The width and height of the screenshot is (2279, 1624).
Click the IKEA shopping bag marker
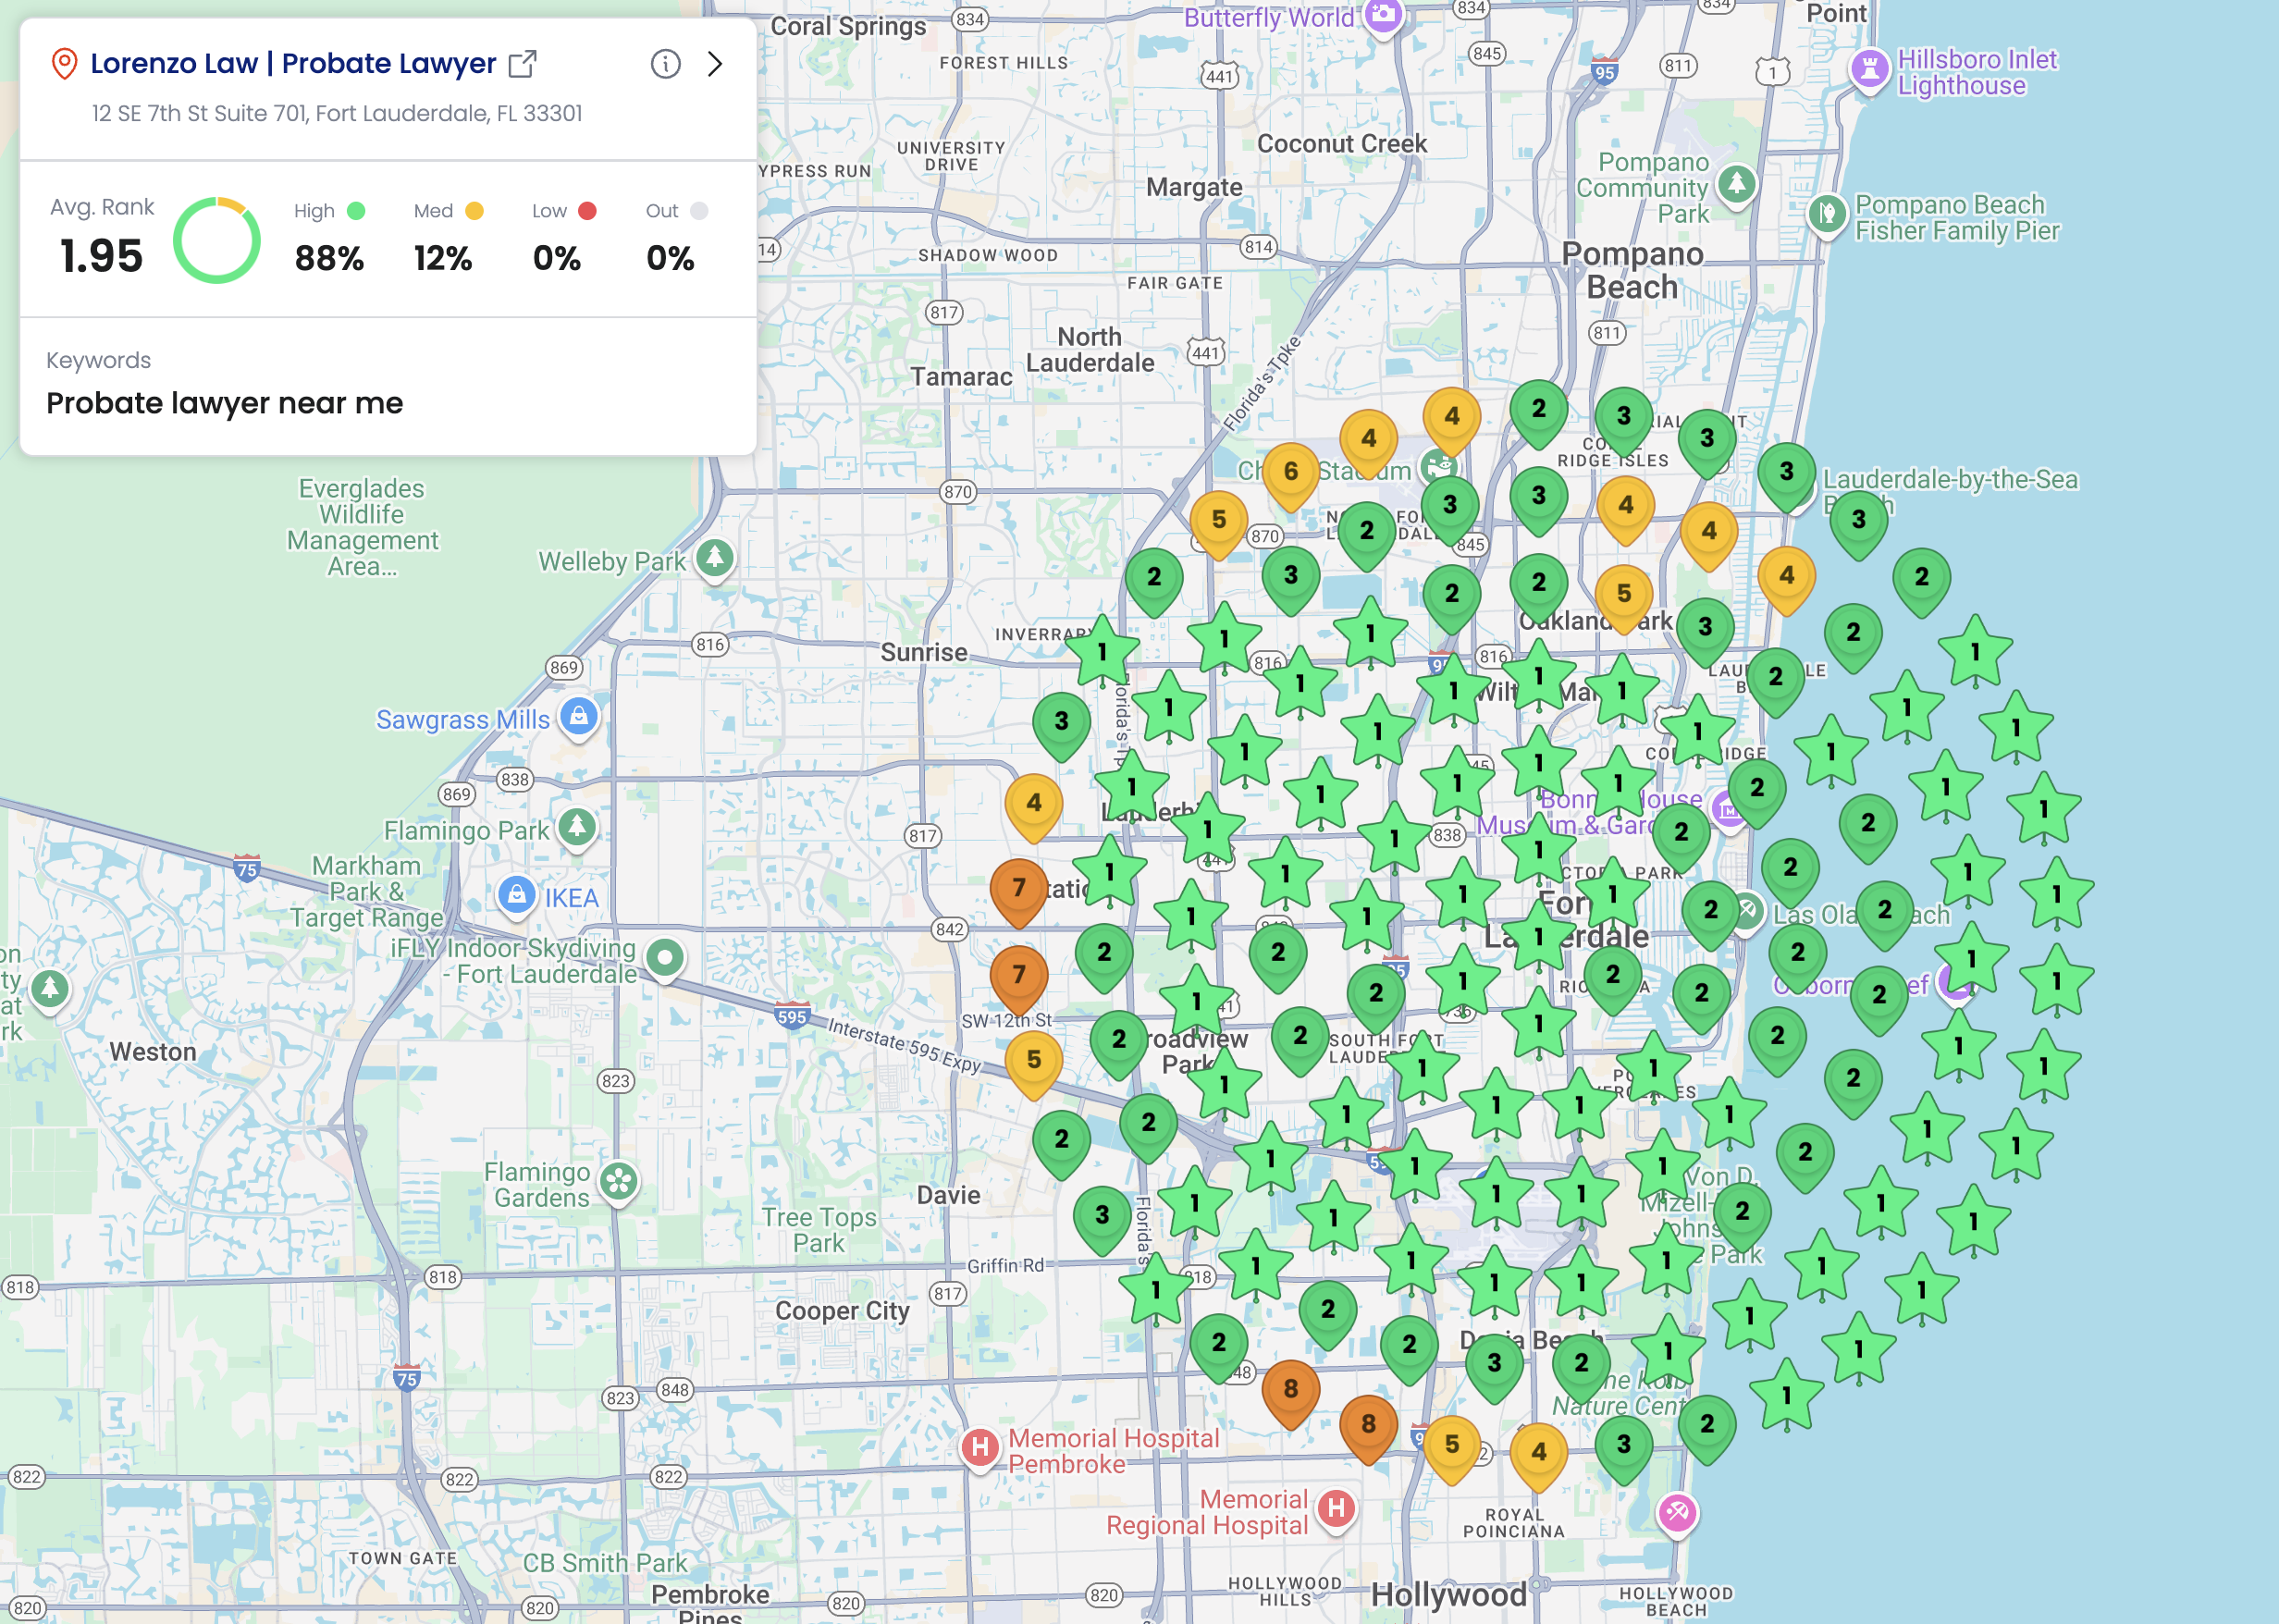tap(516, 895)
